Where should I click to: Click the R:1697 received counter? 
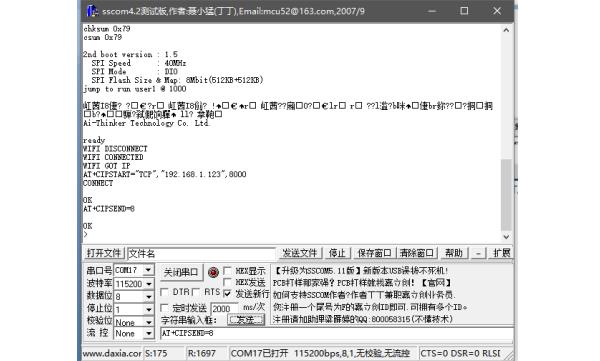coord(201,353)
